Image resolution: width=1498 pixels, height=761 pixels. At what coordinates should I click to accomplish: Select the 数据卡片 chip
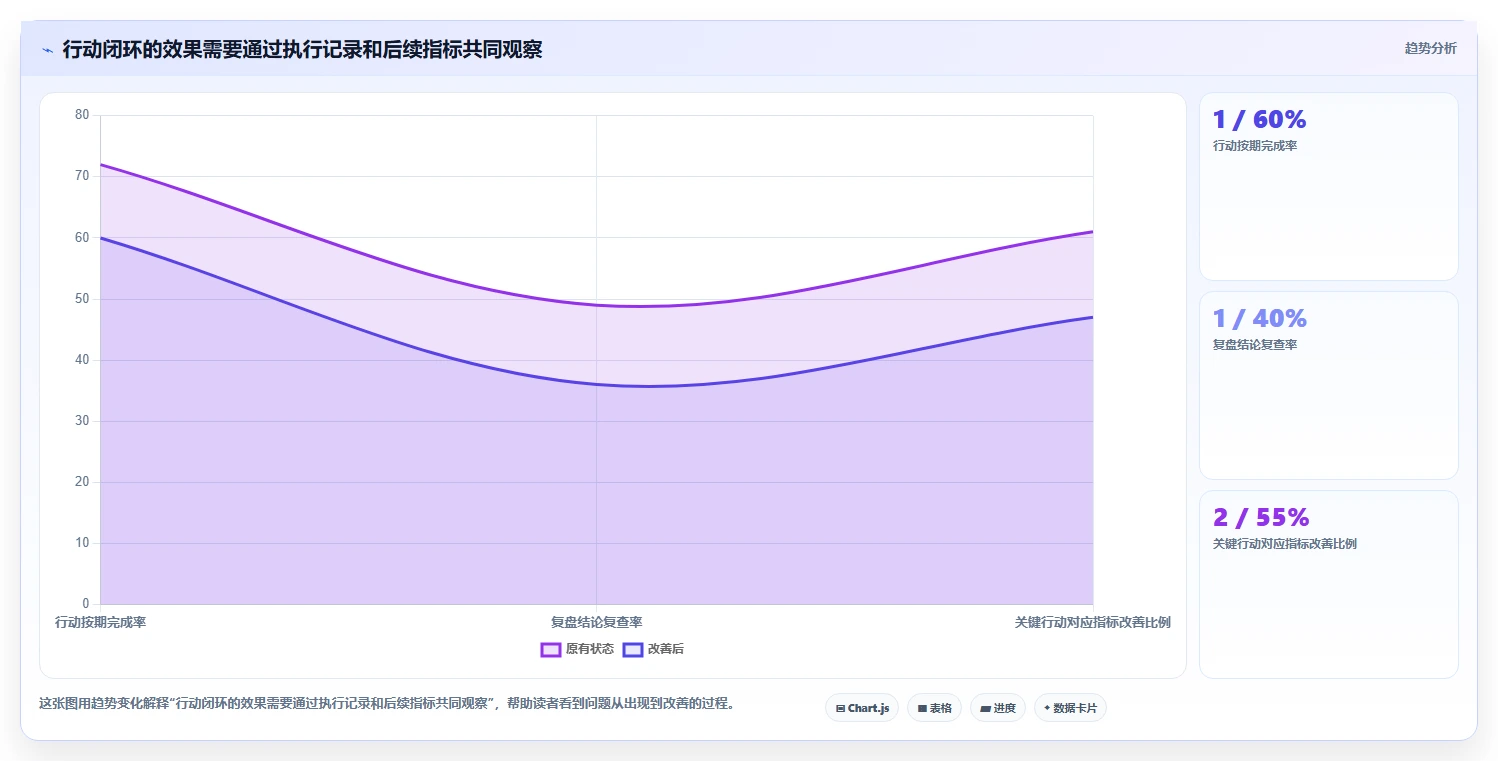pyautogui.click(x=1070, y=708)
